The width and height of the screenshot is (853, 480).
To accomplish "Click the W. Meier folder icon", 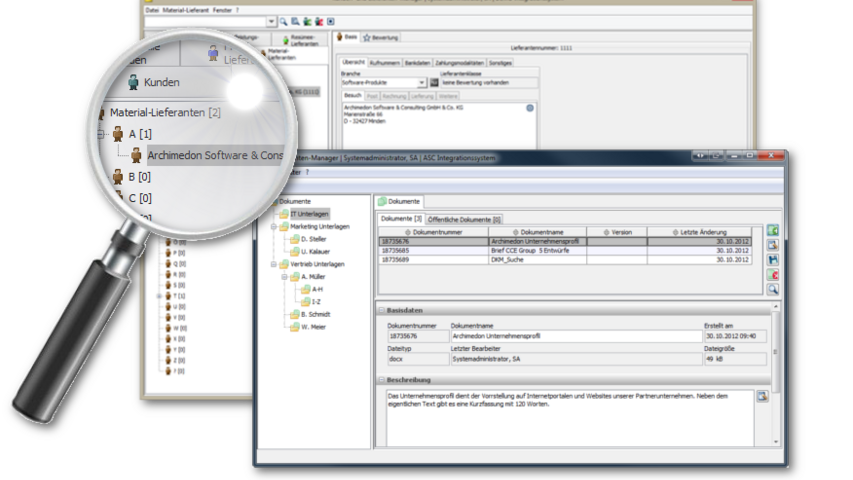I will point(295,327).
